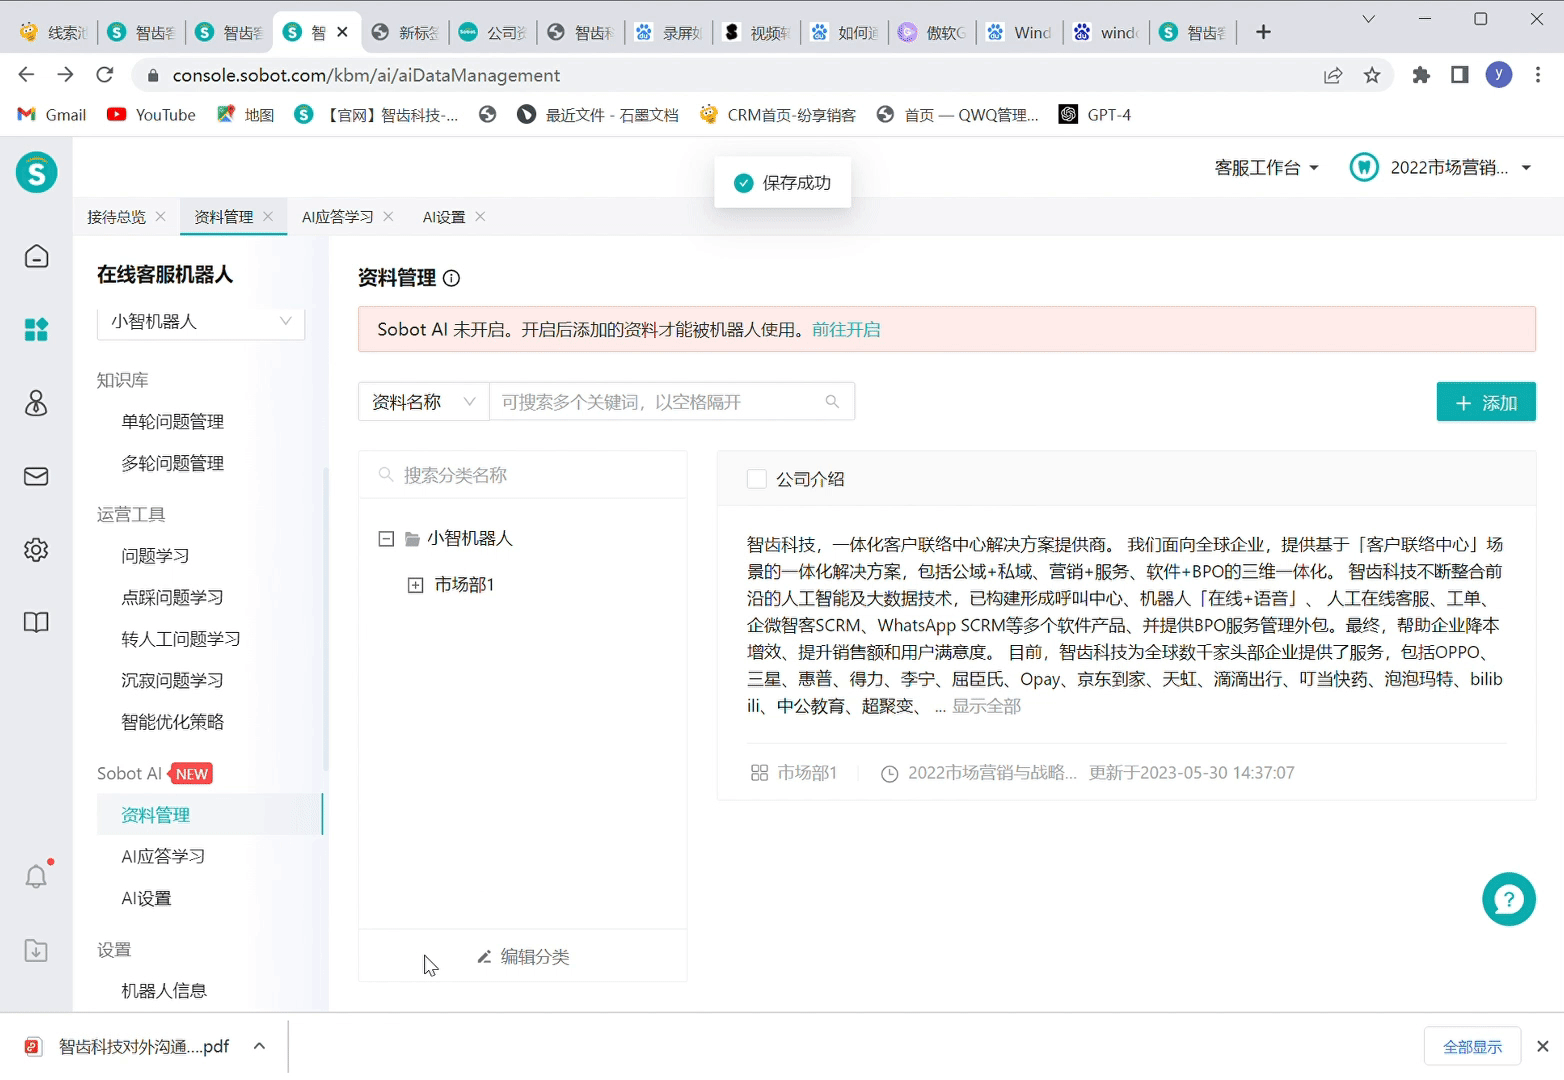This screenshot has width=1564, height=1080.
Task: Open the floating help chat bubble
Action: point(1508,900)
